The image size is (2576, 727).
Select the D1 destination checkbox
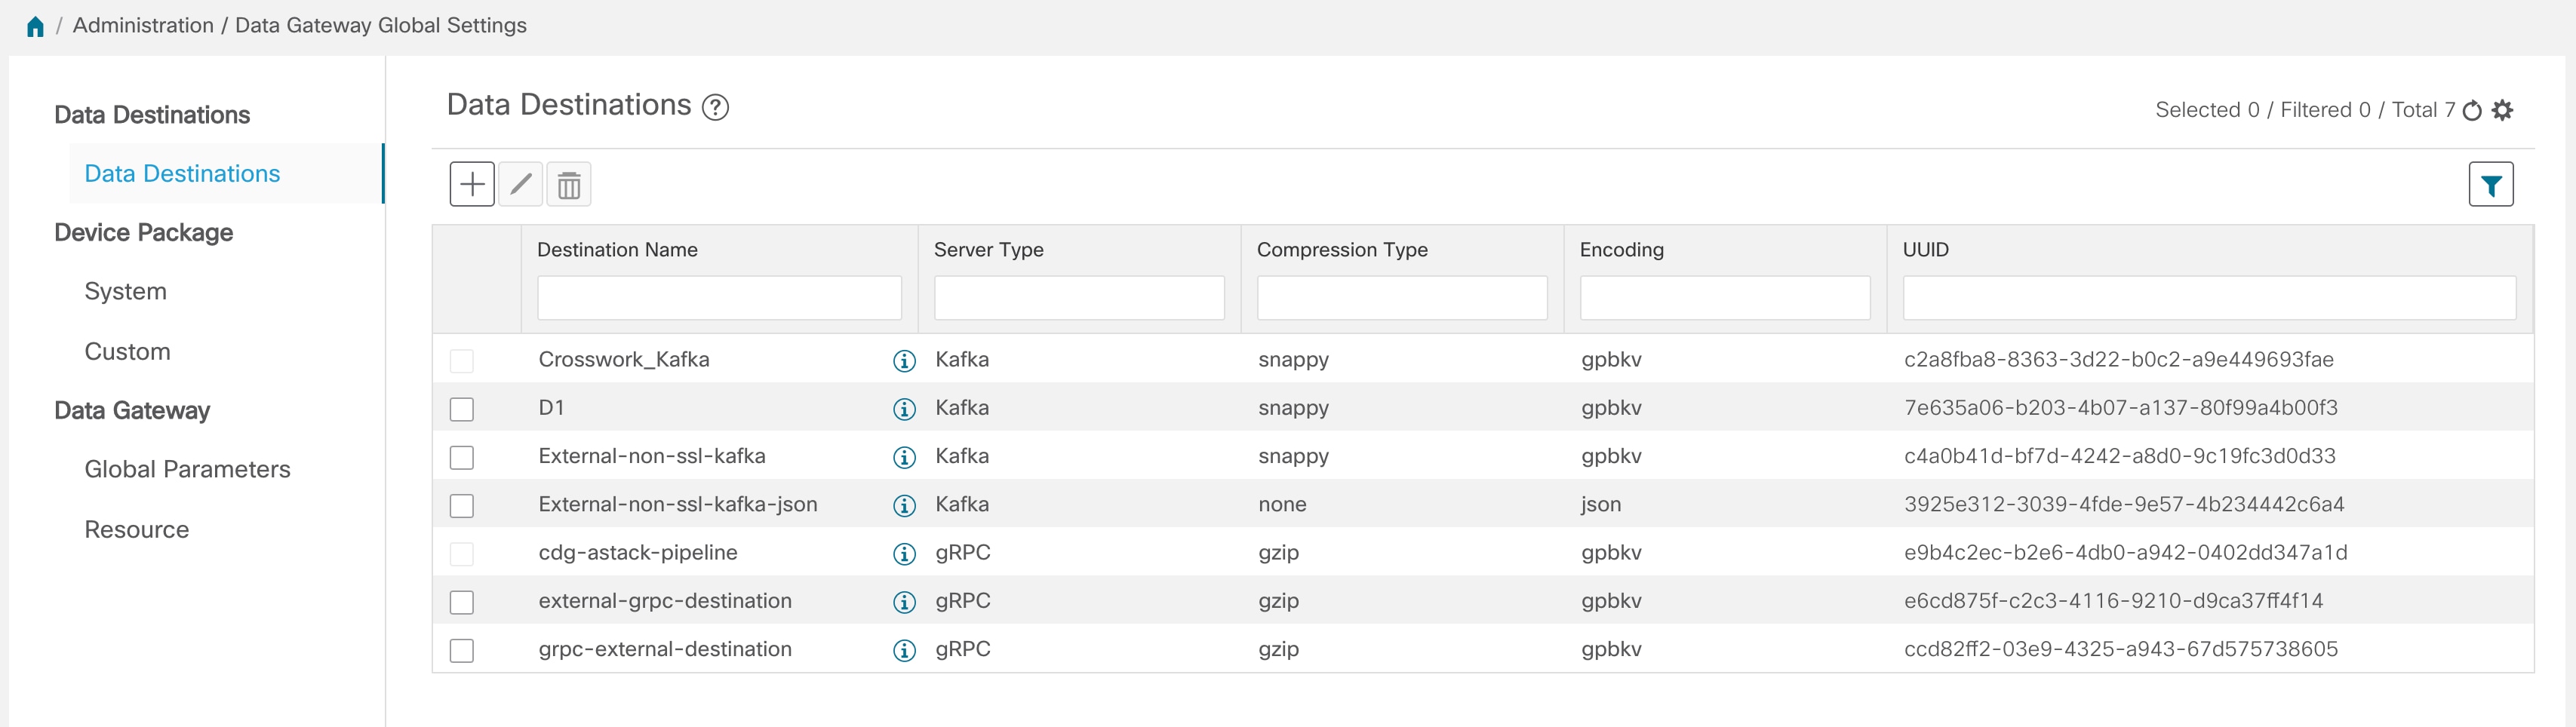pos(462,409)
